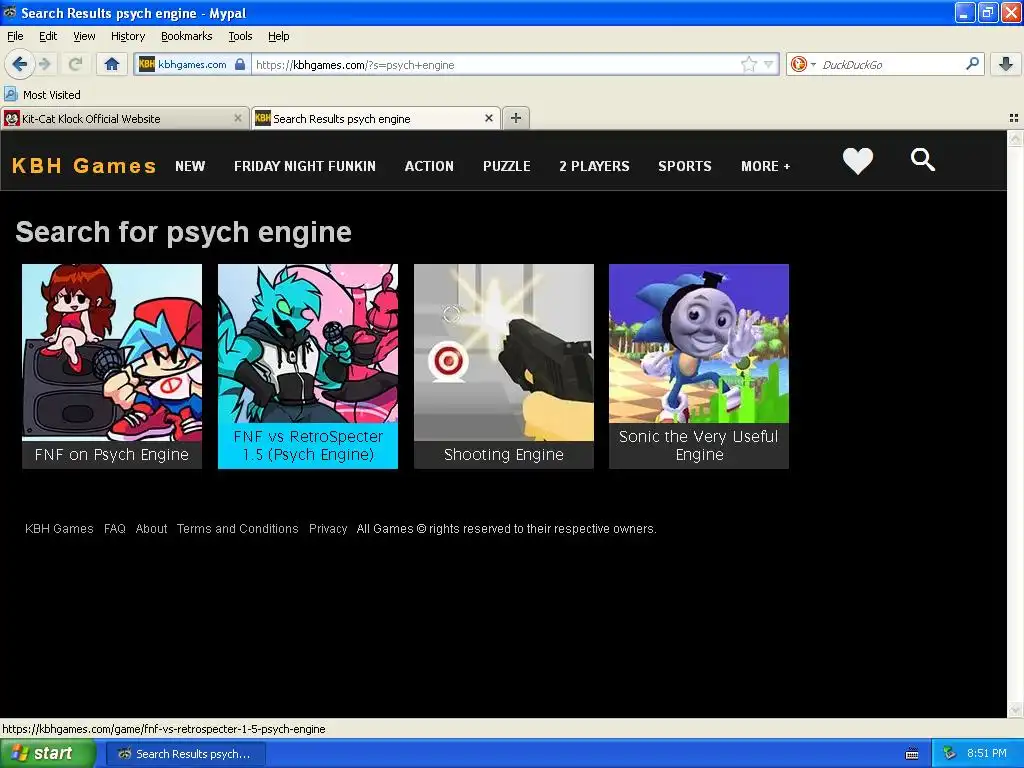Open the View menu
Viewport: 1024px width, 768px height.
[x=84, y=36]
